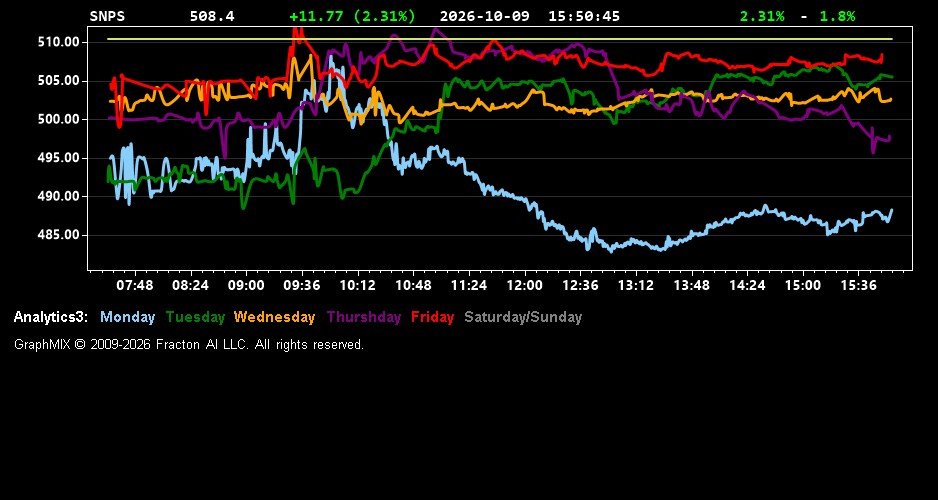Click the 2.31% range value at top right
This screenshot has height=500, width=938.
click(x=762, y=16)
